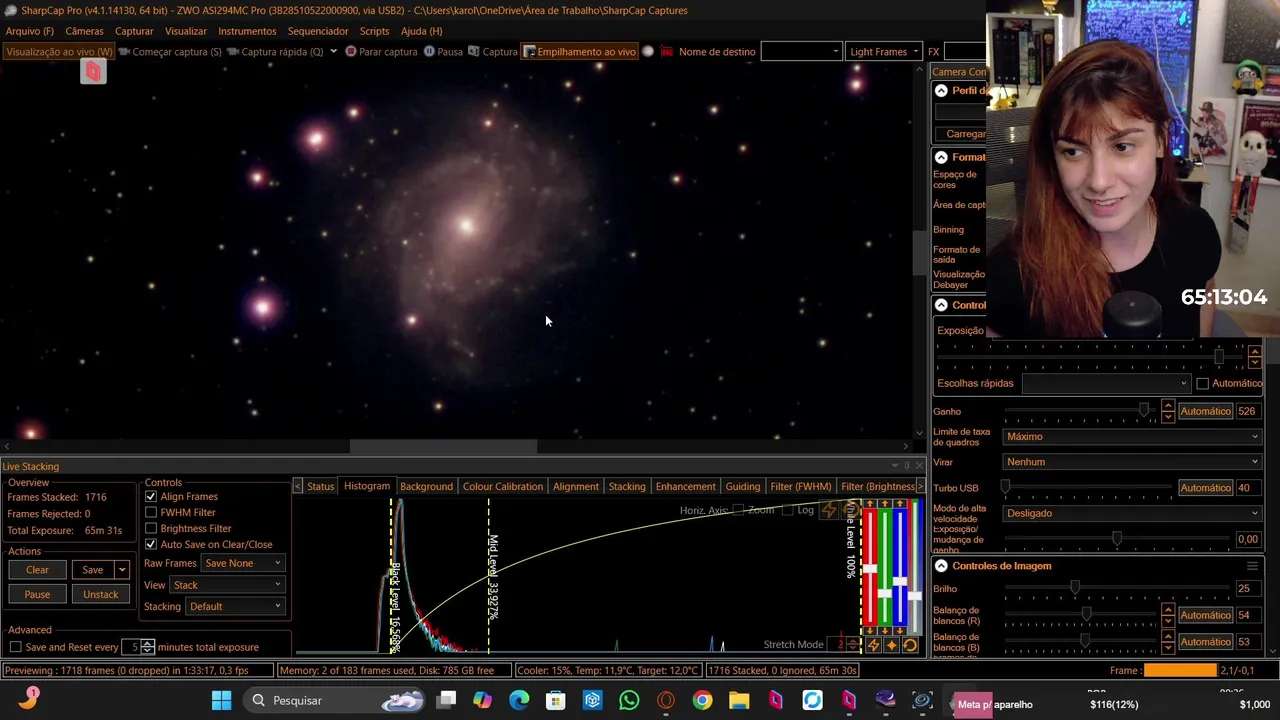The height and width of the screenshot is (720, 1280).
Task: Toggle Auto Save on Clear/Close checkbox
Action: (x=151, y=544)
